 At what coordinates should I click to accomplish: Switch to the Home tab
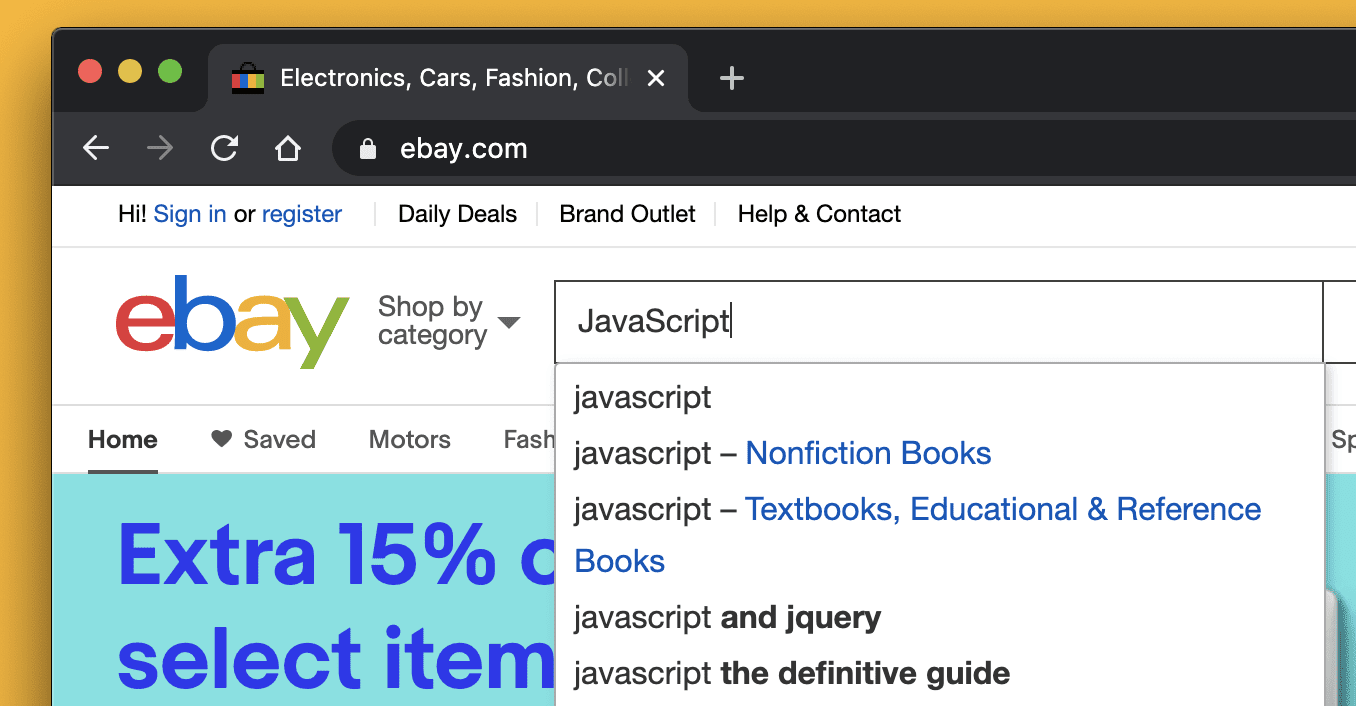(x=122, y=439)
